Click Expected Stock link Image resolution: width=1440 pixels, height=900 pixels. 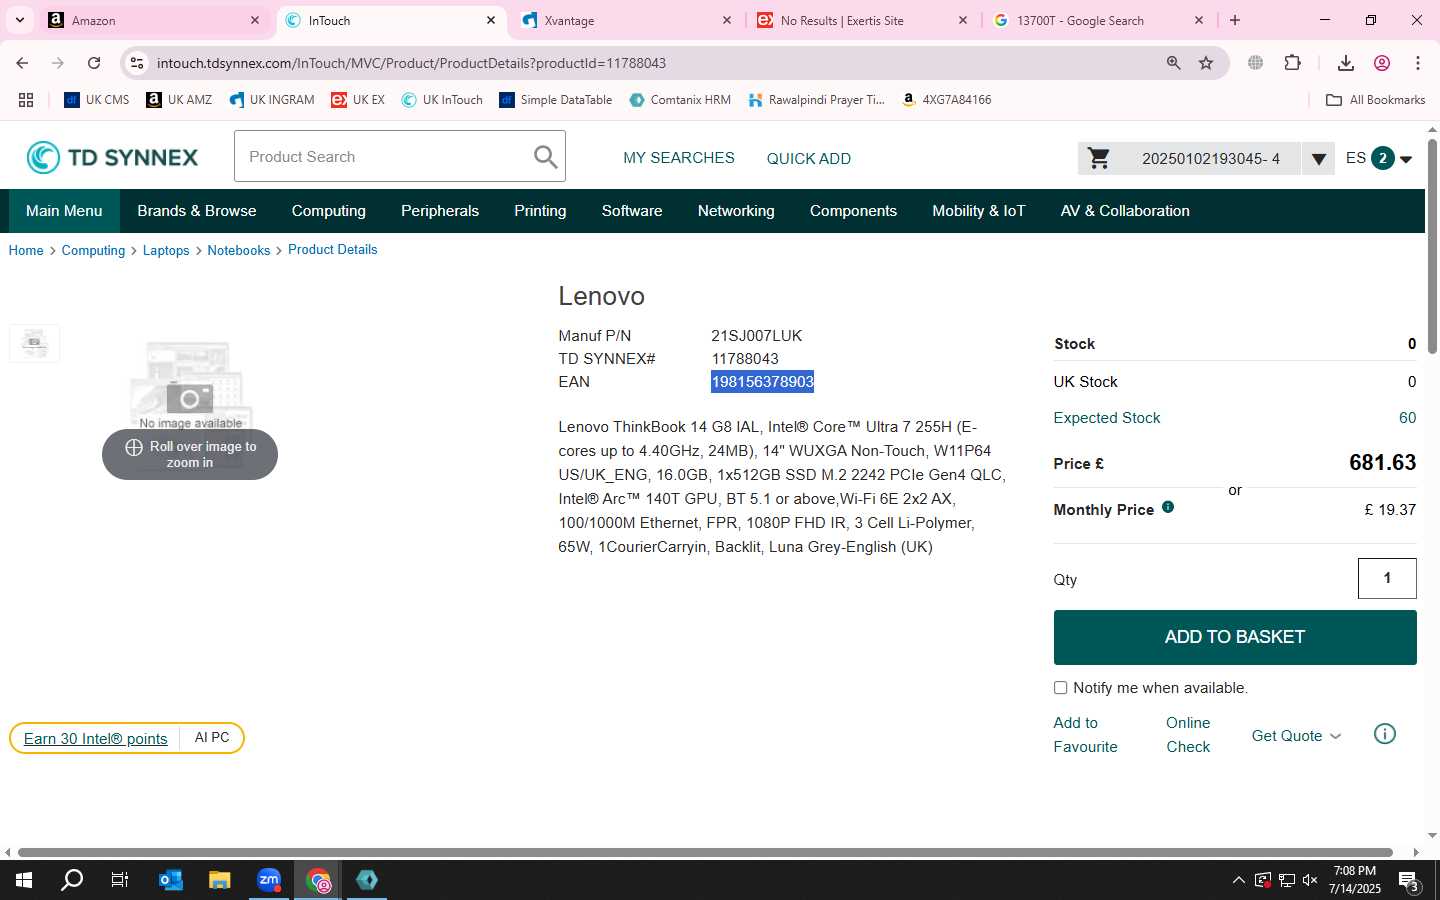click(x=1107, y=418)
